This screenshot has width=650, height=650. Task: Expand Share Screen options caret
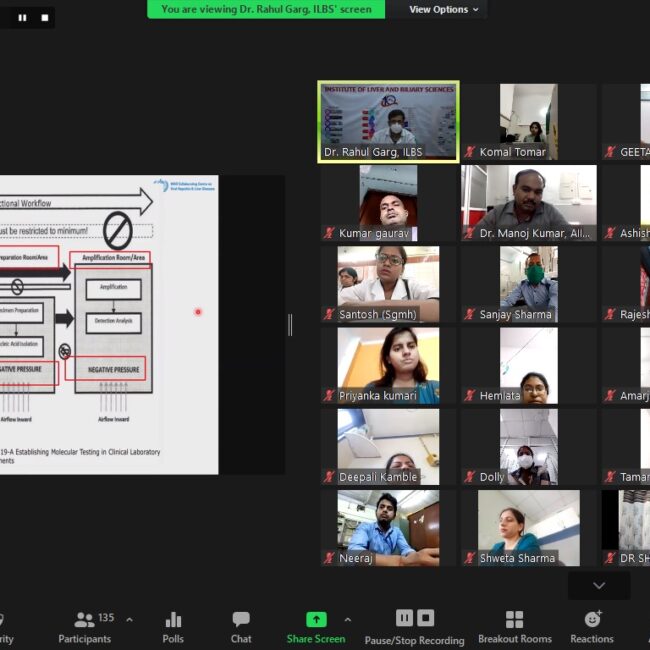click(347, 620)
